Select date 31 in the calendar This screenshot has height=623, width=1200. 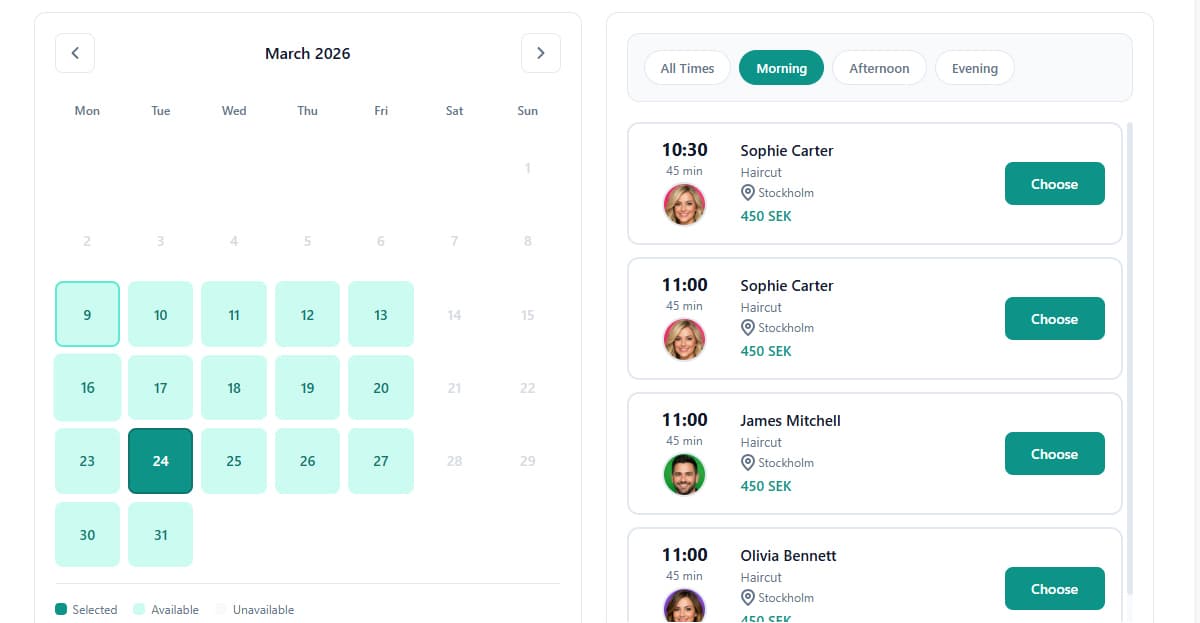pyautogui.click(x=161, y=535)
